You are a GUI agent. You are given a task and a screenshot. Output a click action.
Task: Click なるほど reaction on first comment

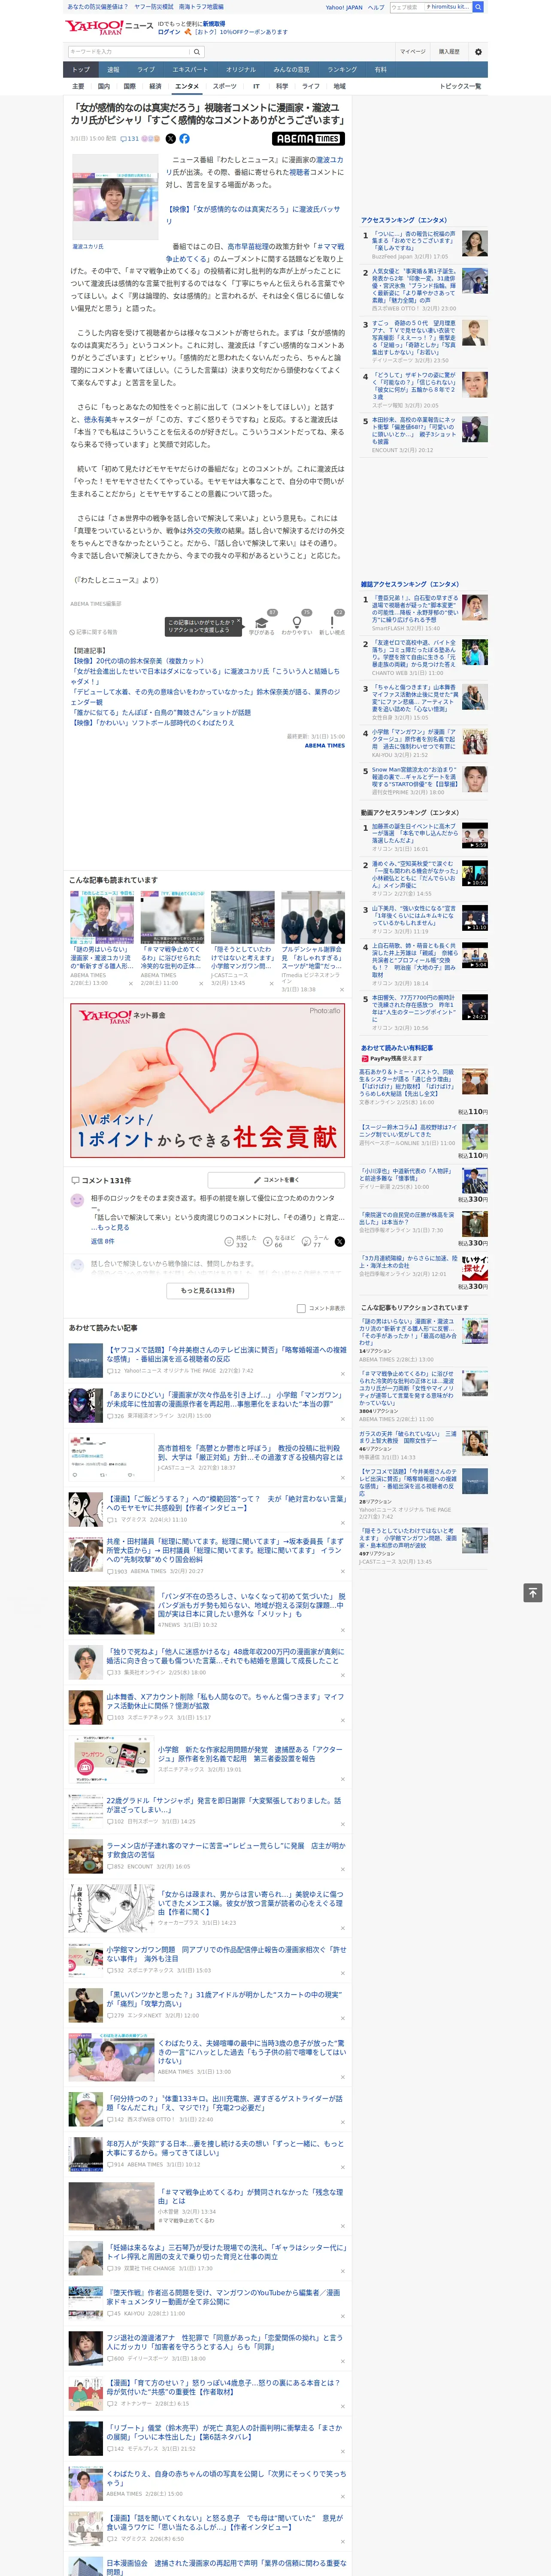[278, 1241]
